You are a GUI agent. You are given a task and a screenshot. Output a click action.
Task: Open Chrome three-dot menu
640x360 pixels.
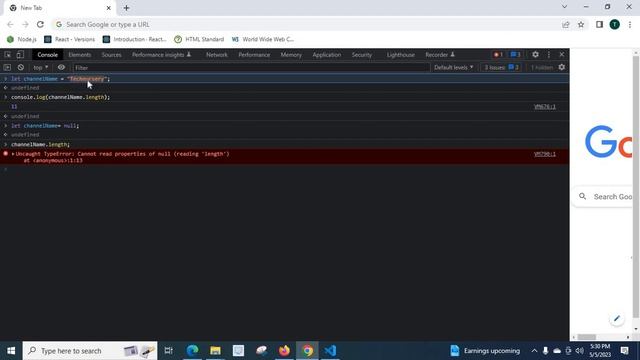tap(630, 24)
